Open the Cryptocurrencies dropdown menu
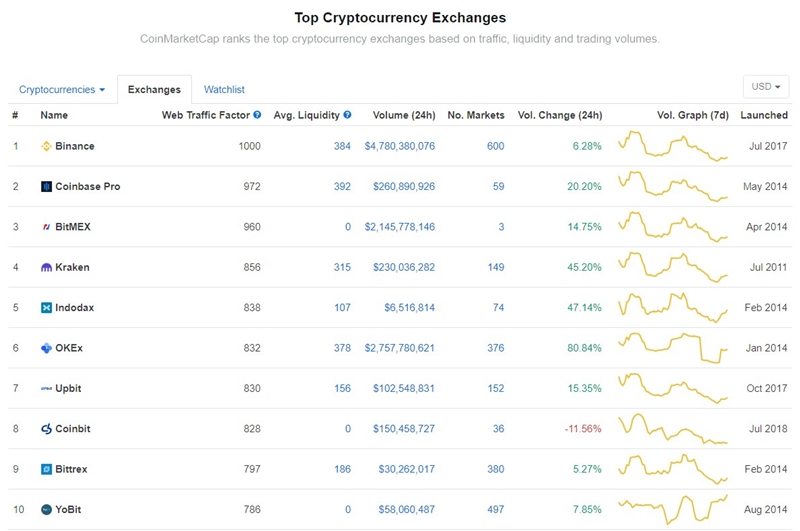The width and height of the screenshot is (800, 531). [62, 90]
